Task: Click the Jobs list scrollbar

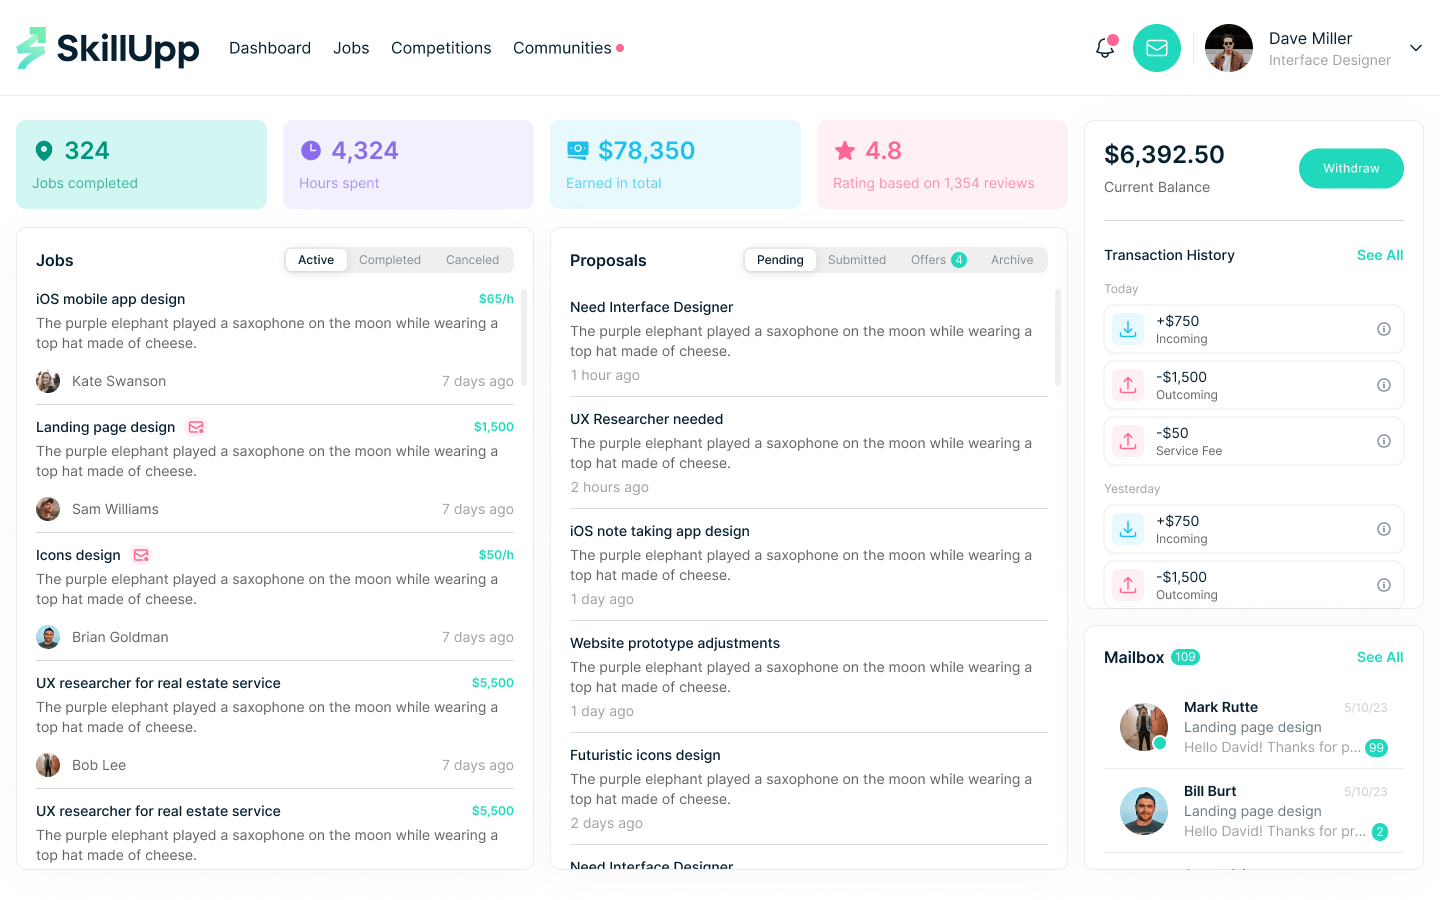Action: tap(524, 337)
